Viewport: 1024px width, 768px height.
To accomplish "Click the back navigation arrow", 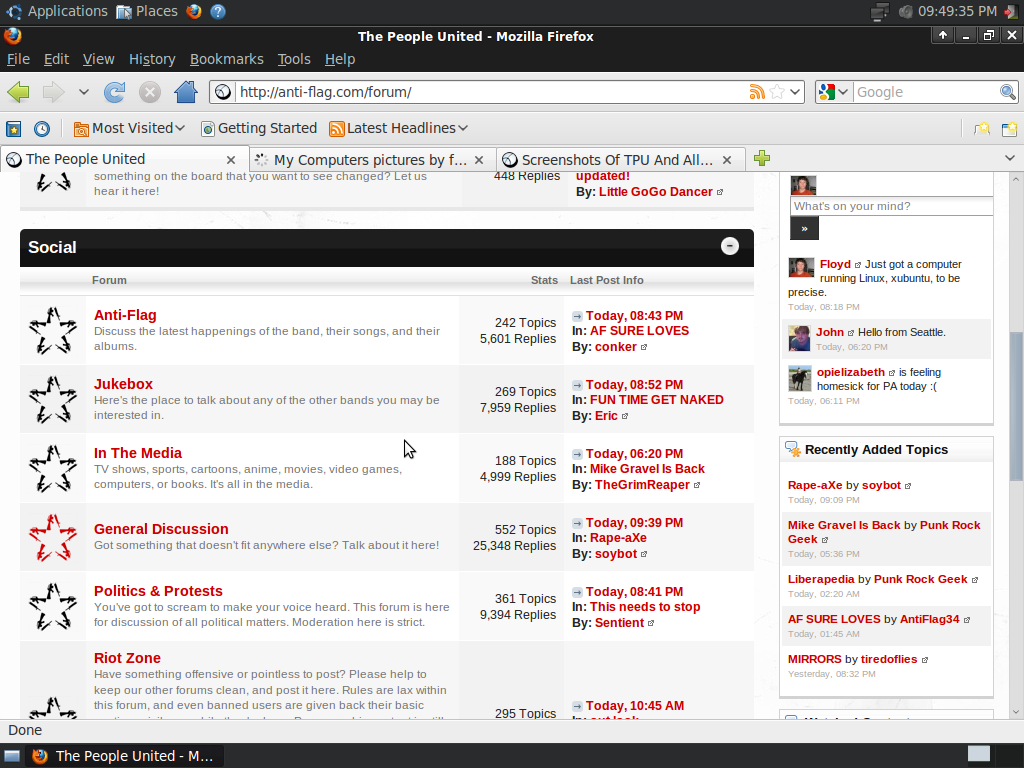I will (19, 92).
